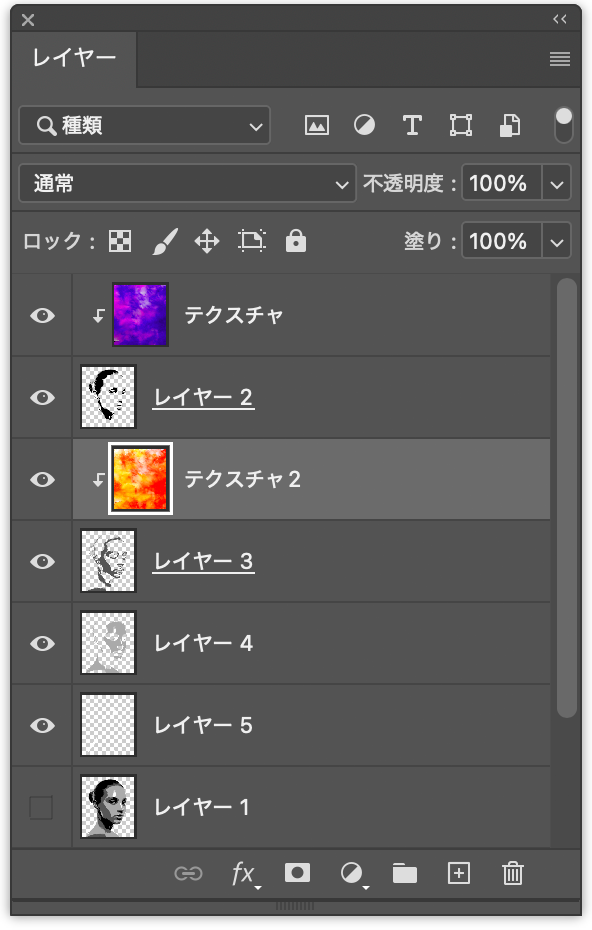Delete layer using the trash icon
This screenshot has width=592, height=930.
513,873
